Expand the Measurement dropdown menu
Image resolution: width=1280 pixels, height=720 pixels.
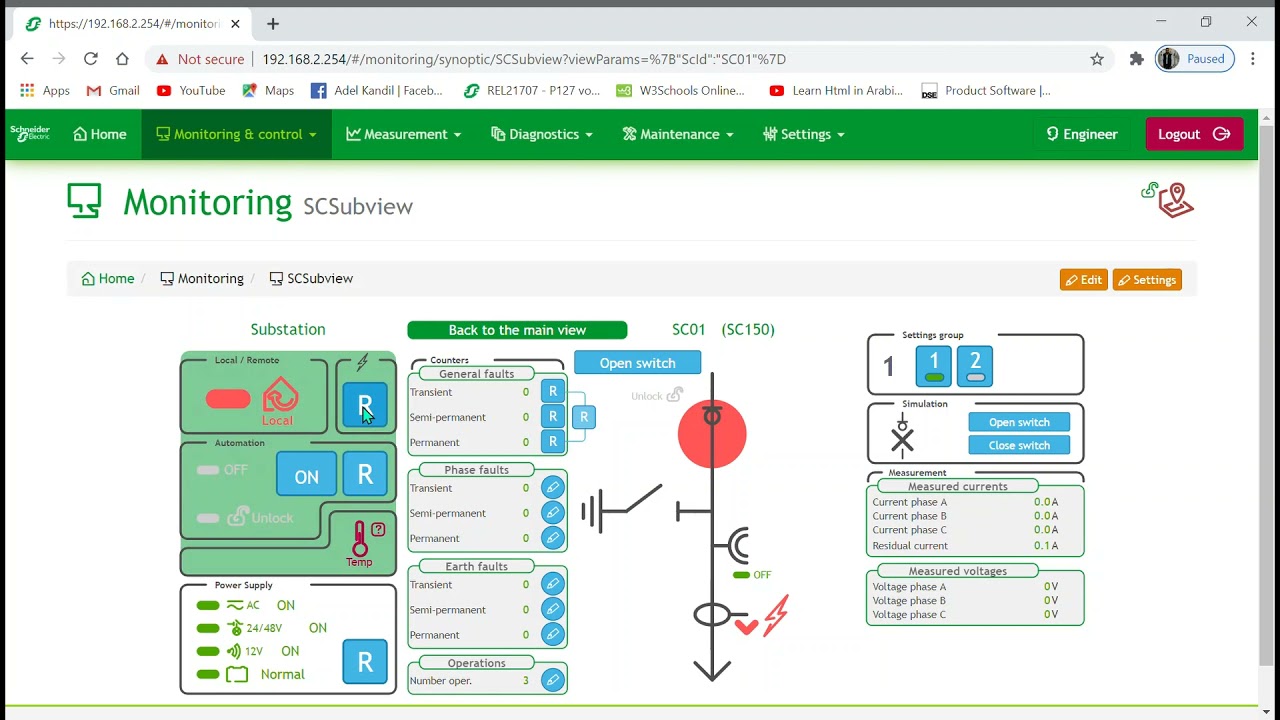click(x=403, y=134)
